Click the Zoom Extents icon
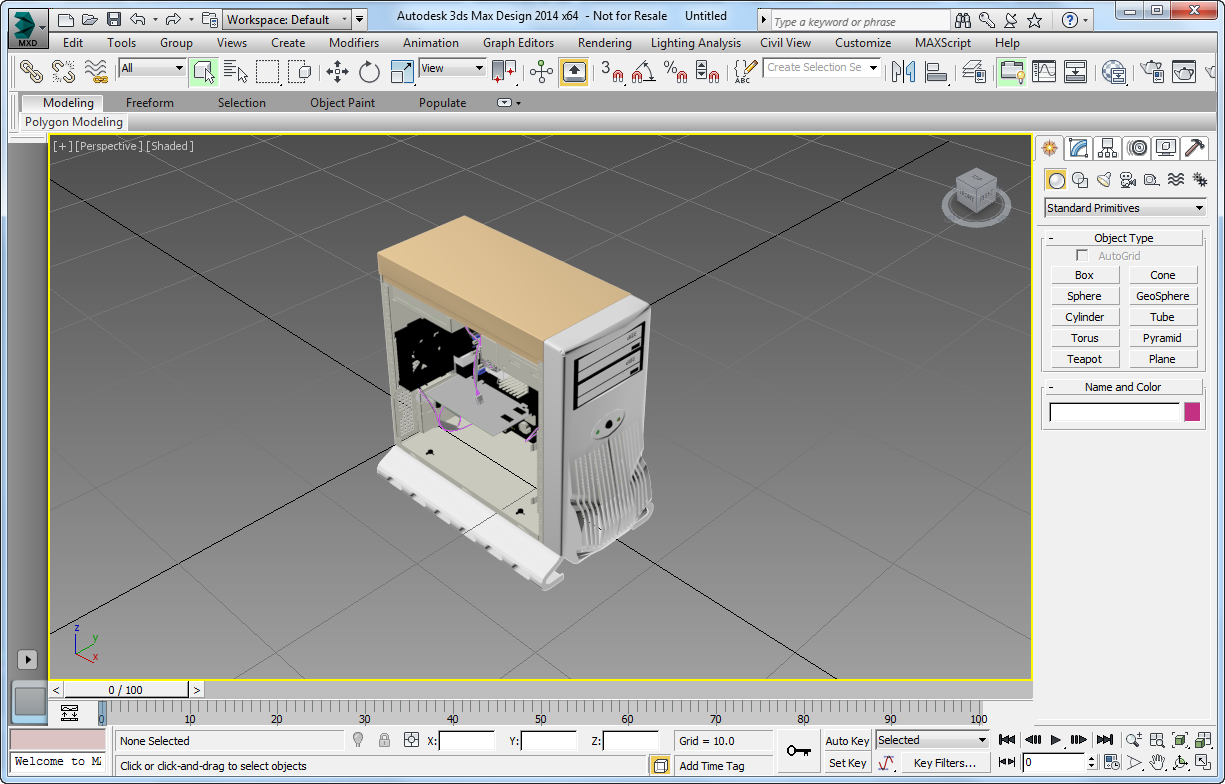 pos(1180,740)
